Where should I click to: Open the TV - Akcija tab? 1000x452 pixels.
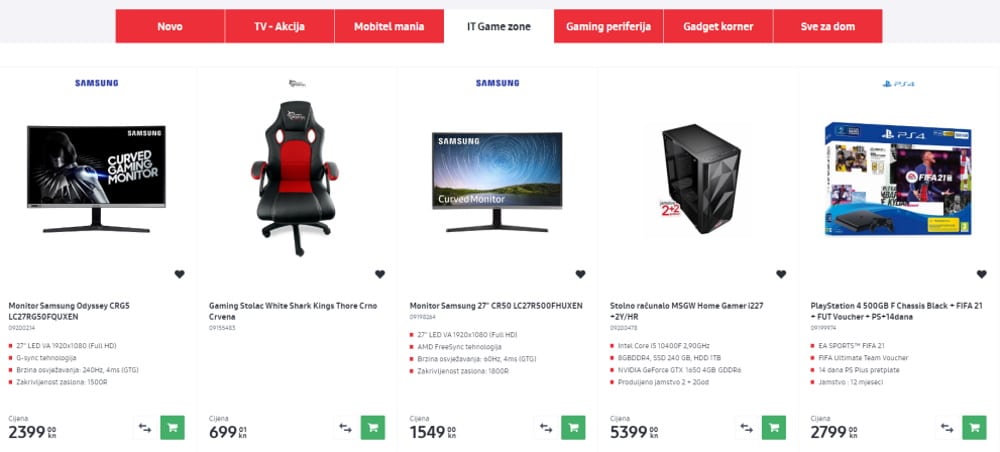tap(279, 26)
